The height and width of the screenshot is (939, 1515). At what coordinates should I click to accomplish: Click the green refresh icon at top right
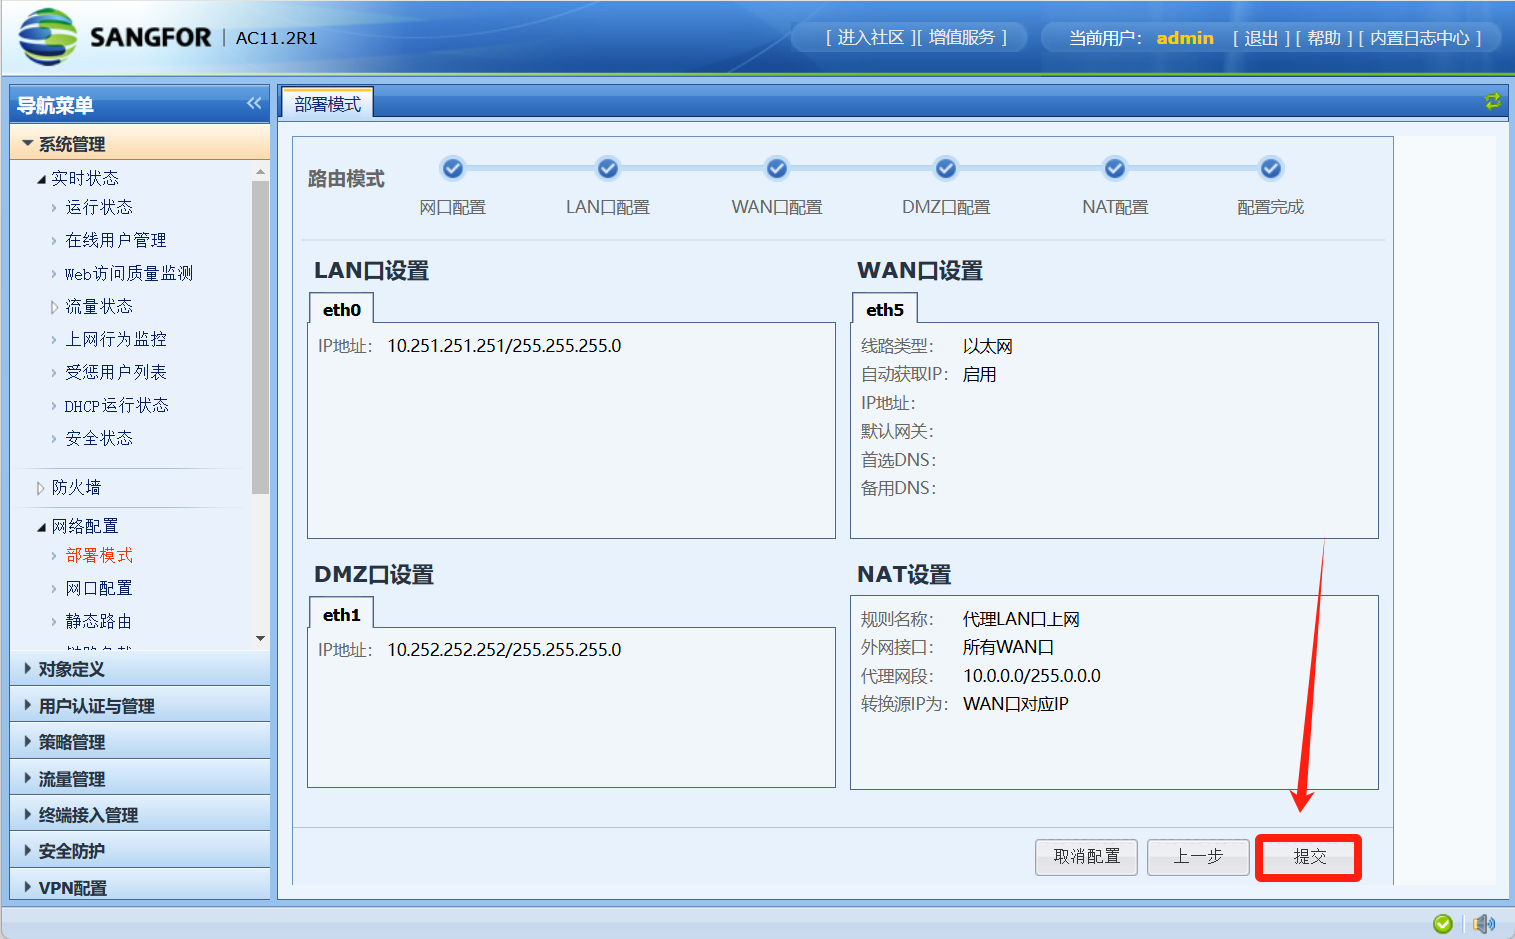pos(1492,101)
